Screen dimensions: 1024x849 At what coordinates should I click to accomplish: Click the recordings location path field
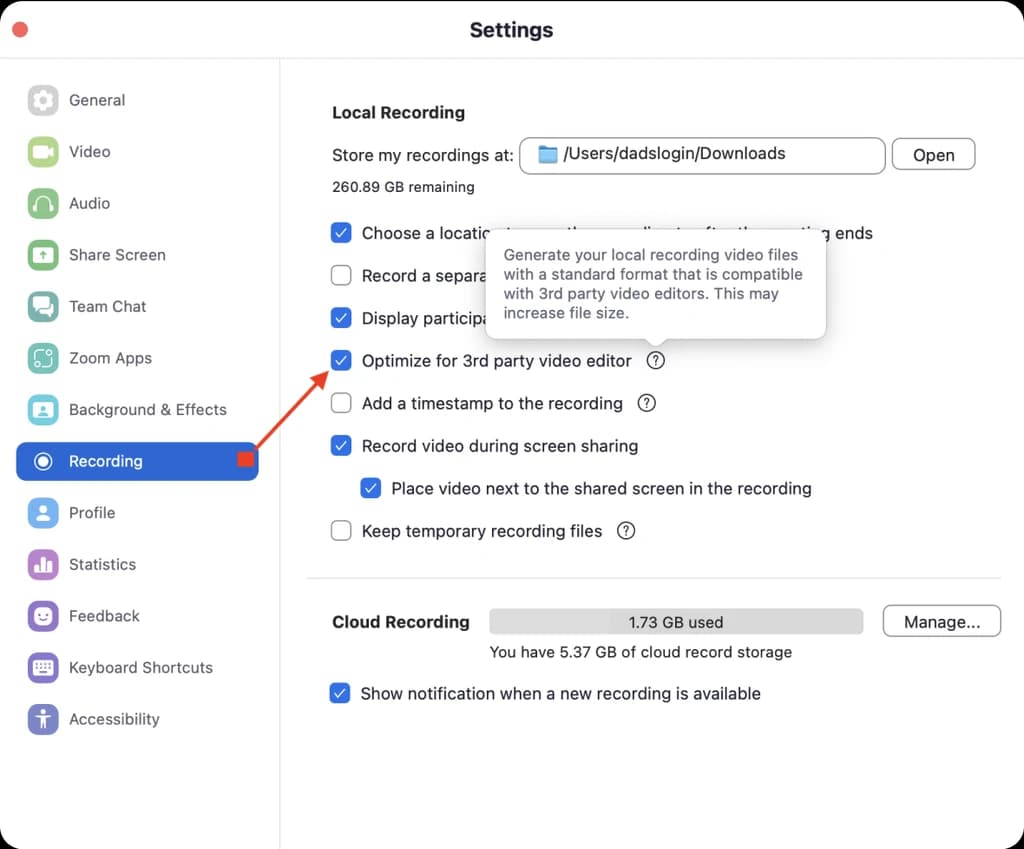pyautogui.click(x=702, y=155)
